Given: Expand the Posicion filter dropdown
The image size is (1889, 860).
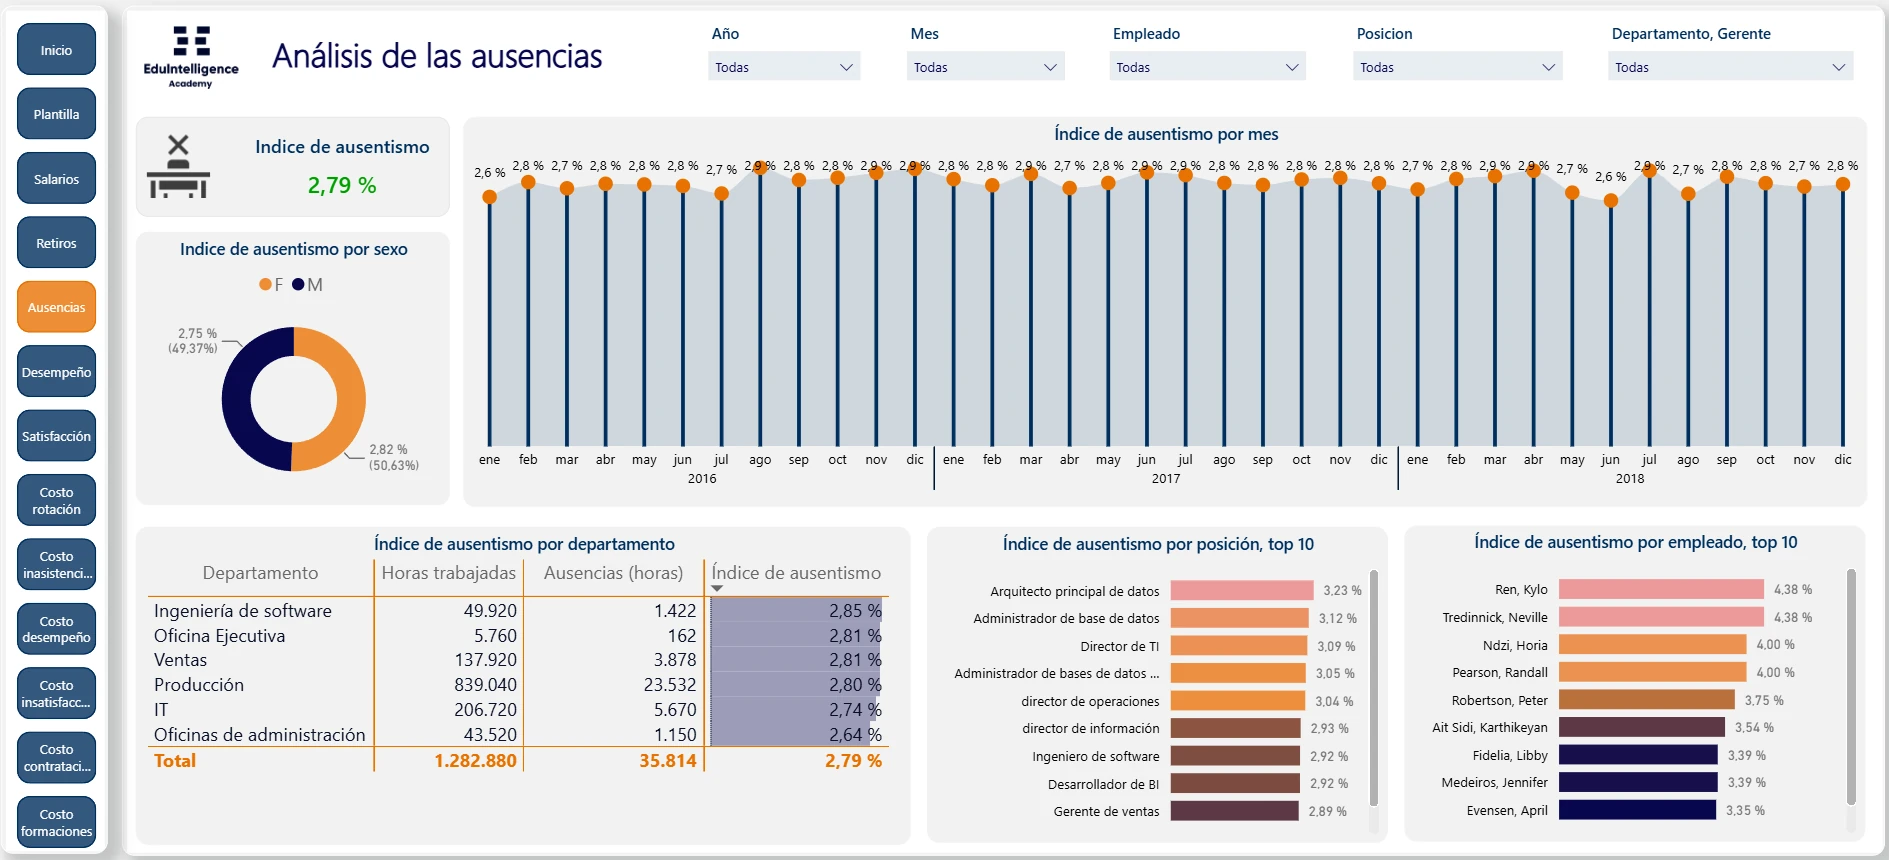Looking at the screenshot, I should (1457, 67).
